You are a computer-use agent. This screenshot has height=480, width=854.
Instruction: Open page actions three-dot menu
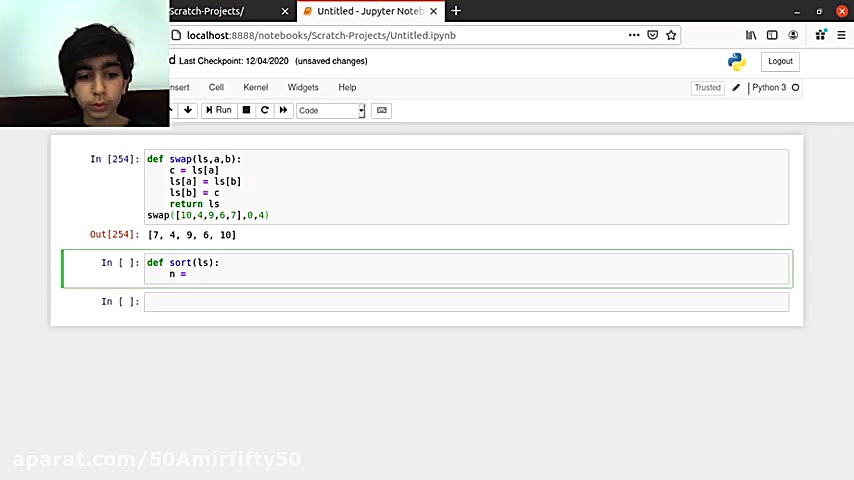(x=634, y=35)
